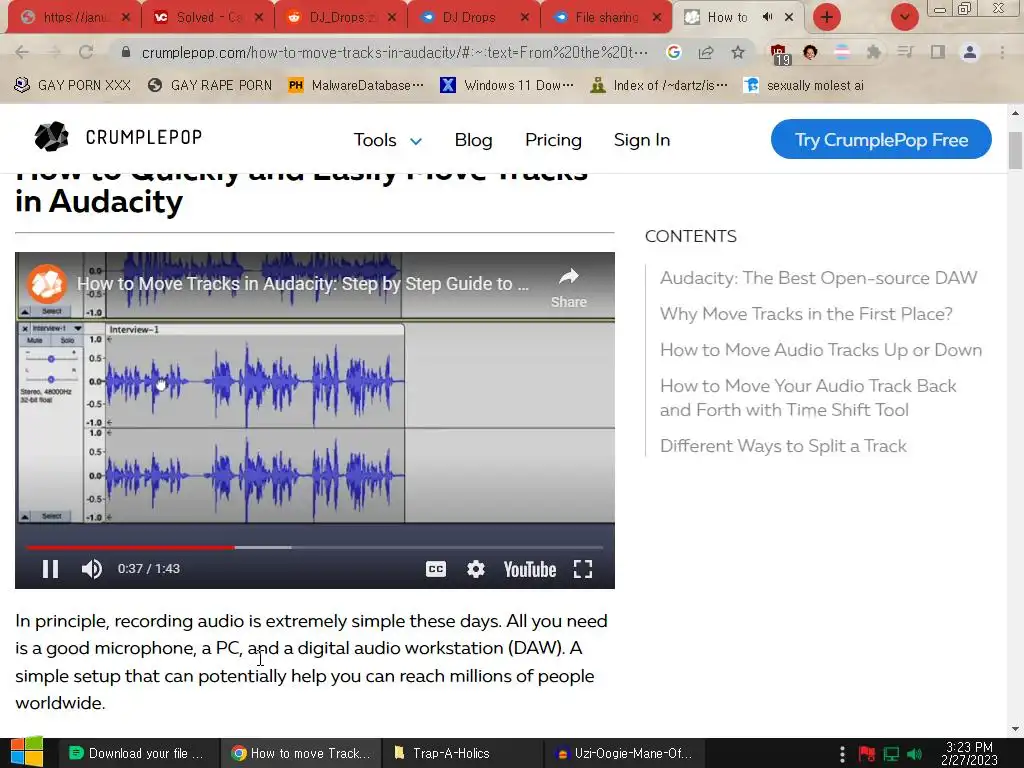1024x768 pixels.
Task: Jump to Why Move Tracks in the First Place?
Action: pos(806,313)
